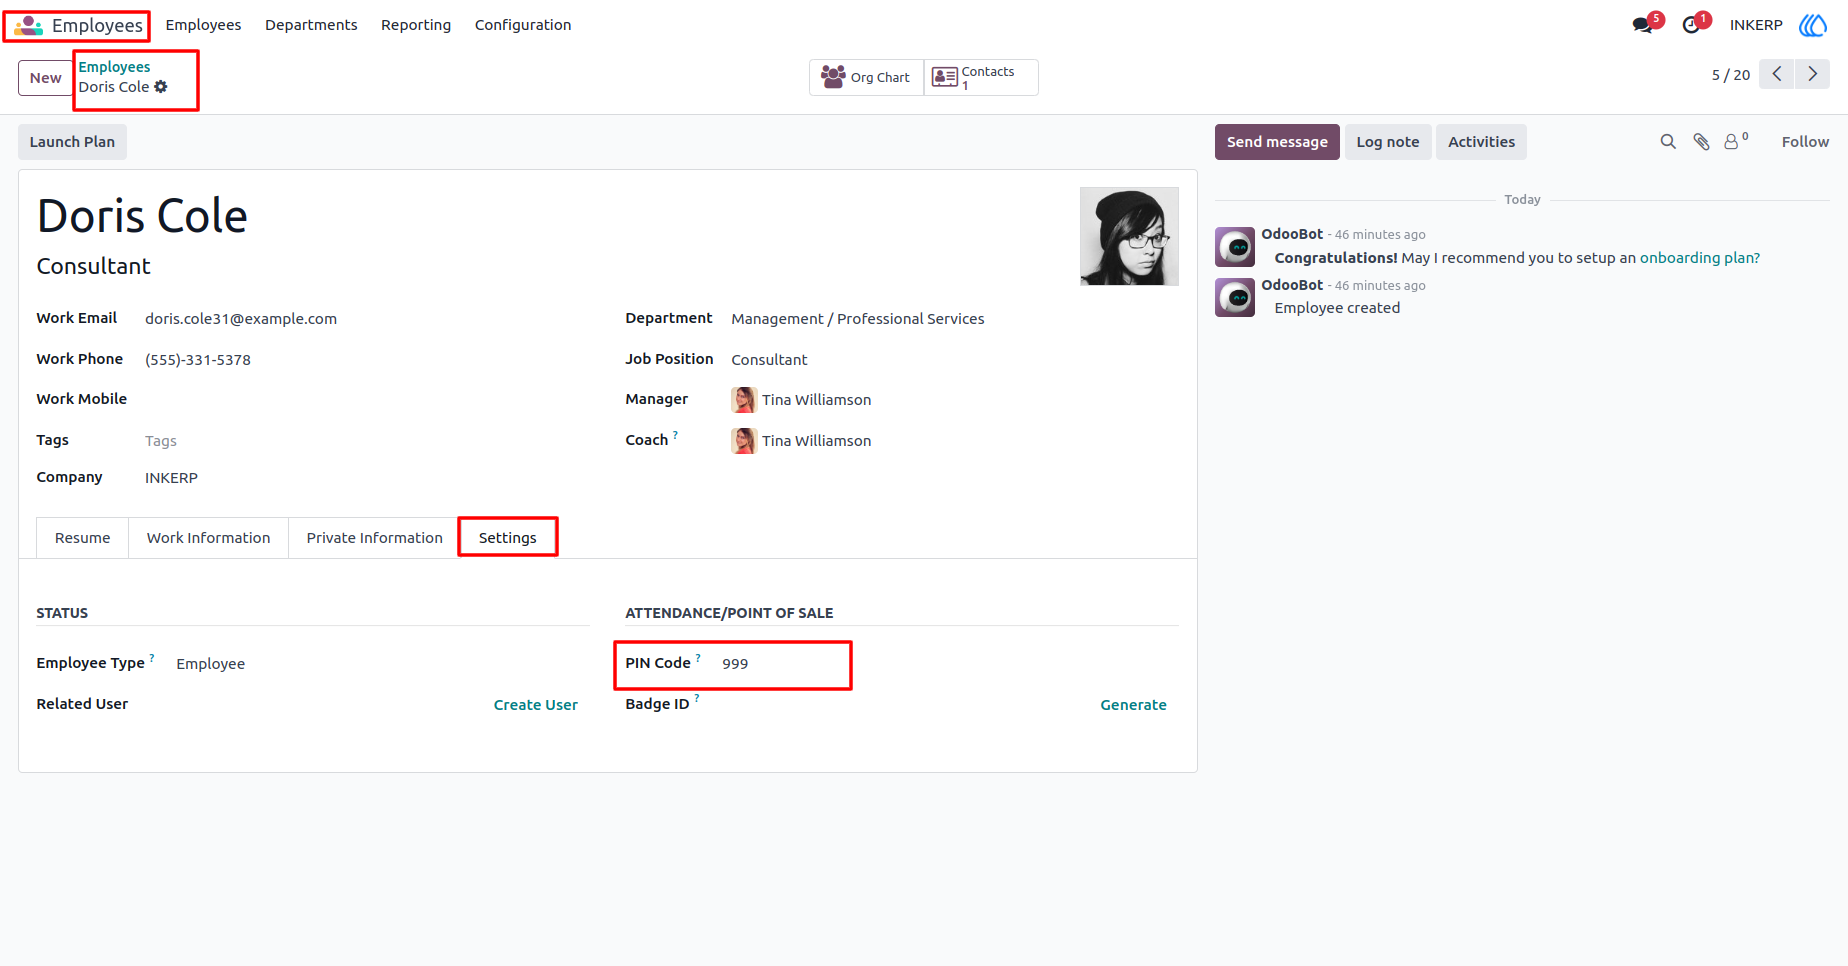
Task: Open the Contacts smart button
Action: coord(981,77)
